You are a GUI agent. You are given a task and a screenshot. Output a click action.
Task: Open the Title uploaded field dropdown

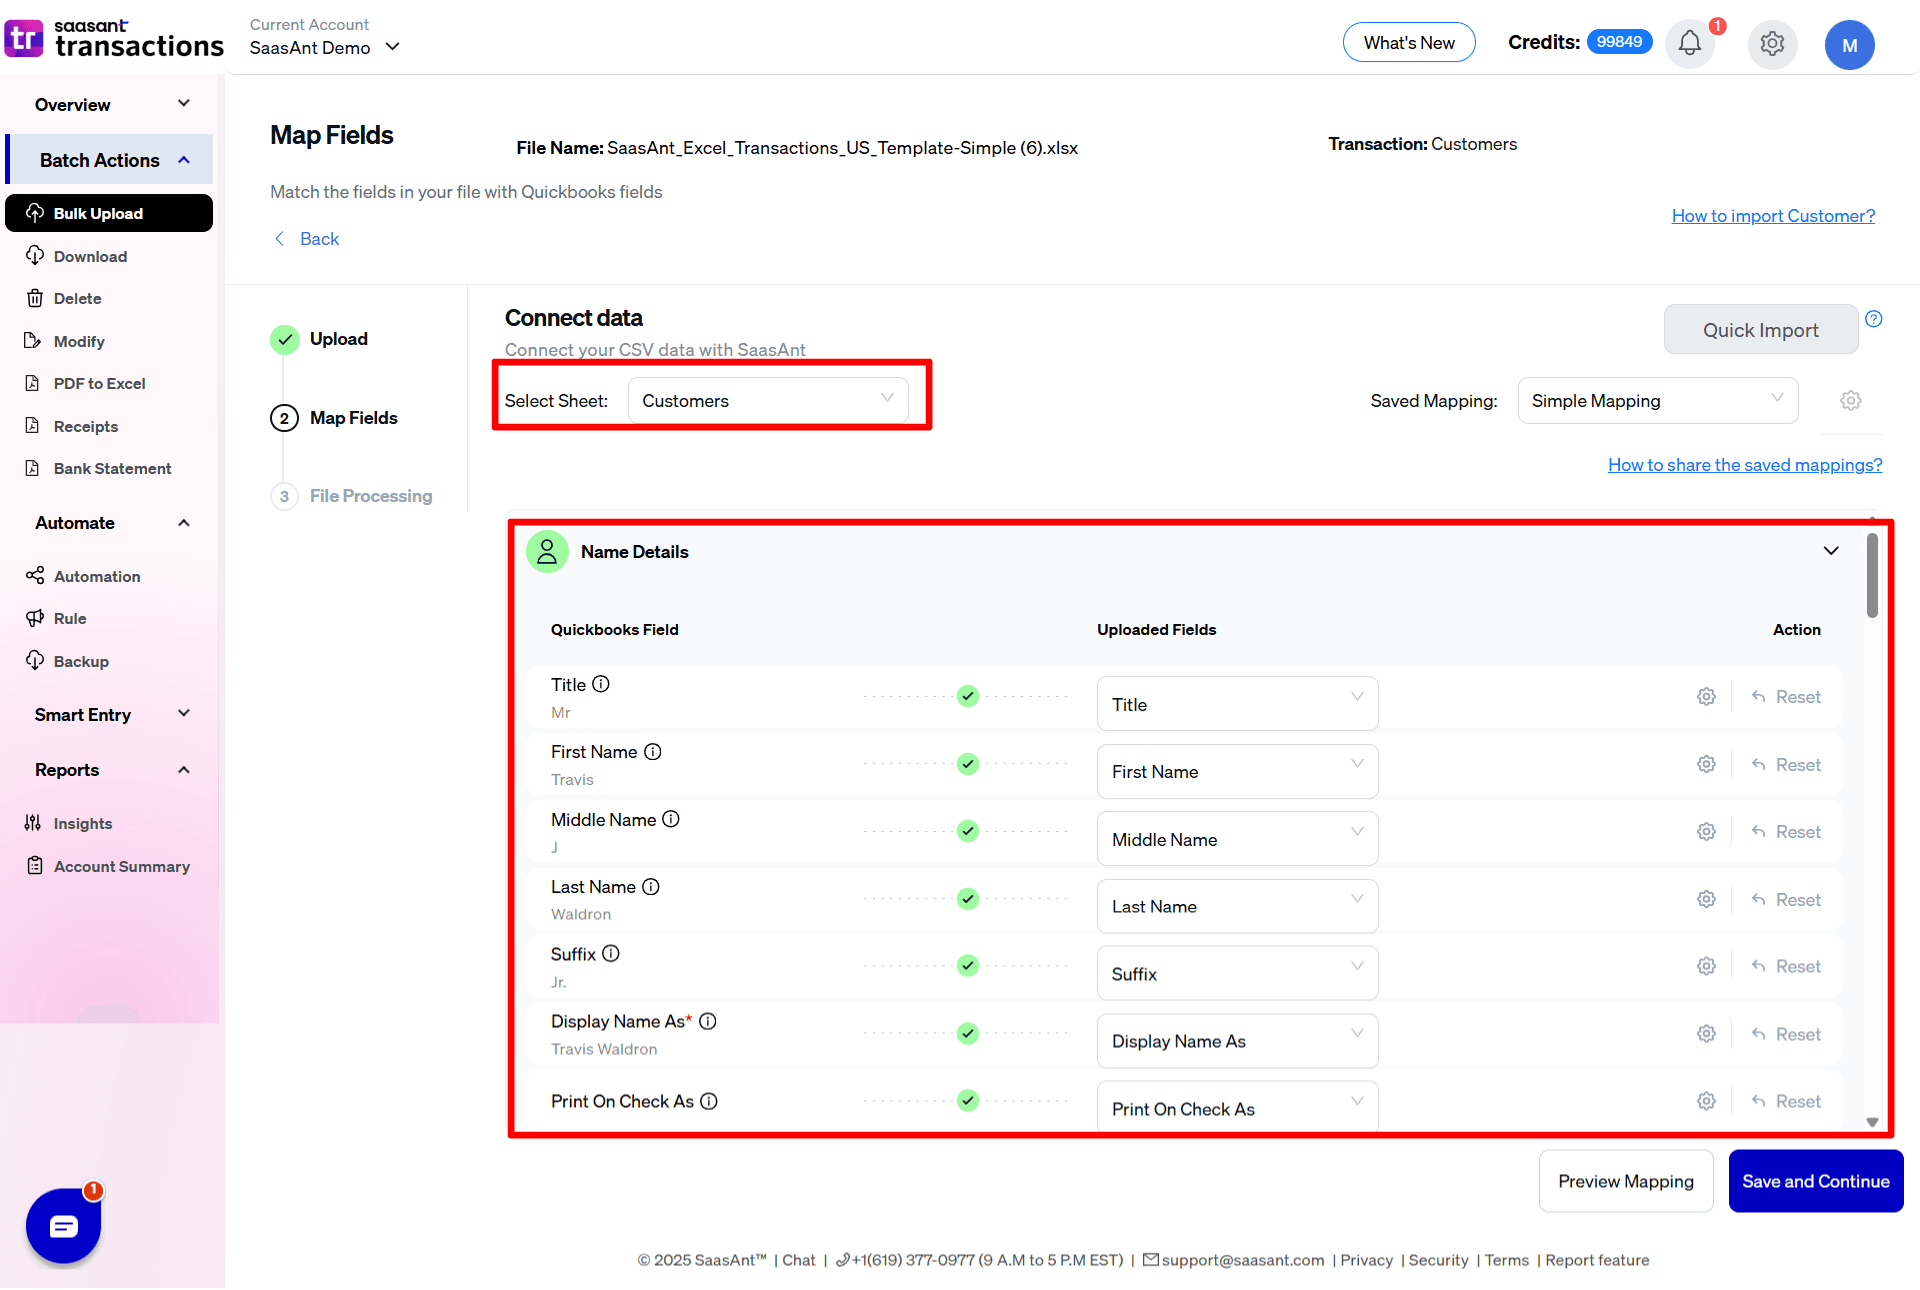pyautogui.click(x=1237, y=704)
